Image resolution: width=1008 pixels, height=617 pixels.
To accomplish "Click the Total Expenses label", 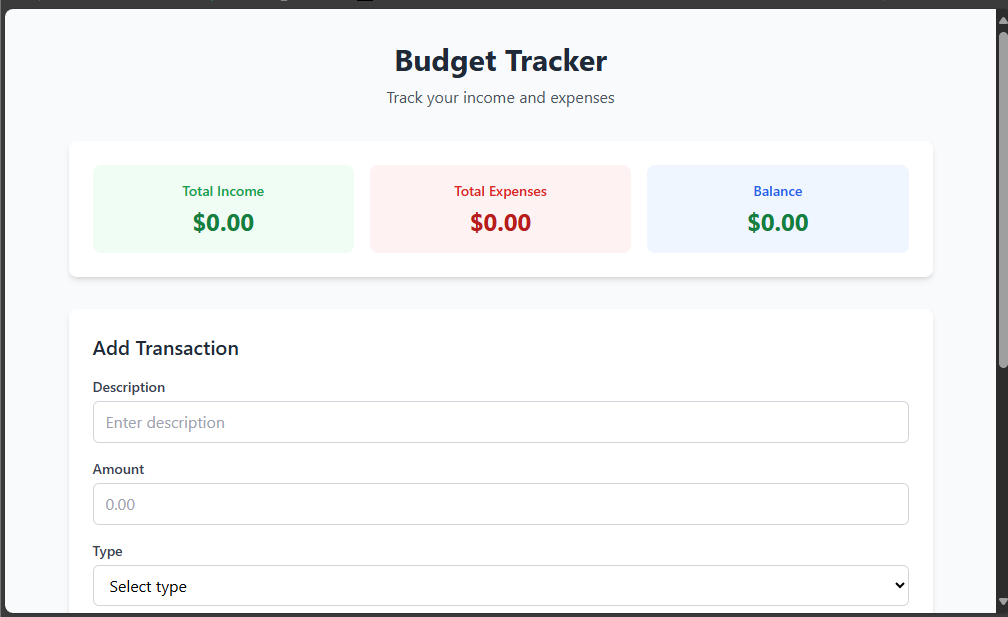I will coord(500,191).
